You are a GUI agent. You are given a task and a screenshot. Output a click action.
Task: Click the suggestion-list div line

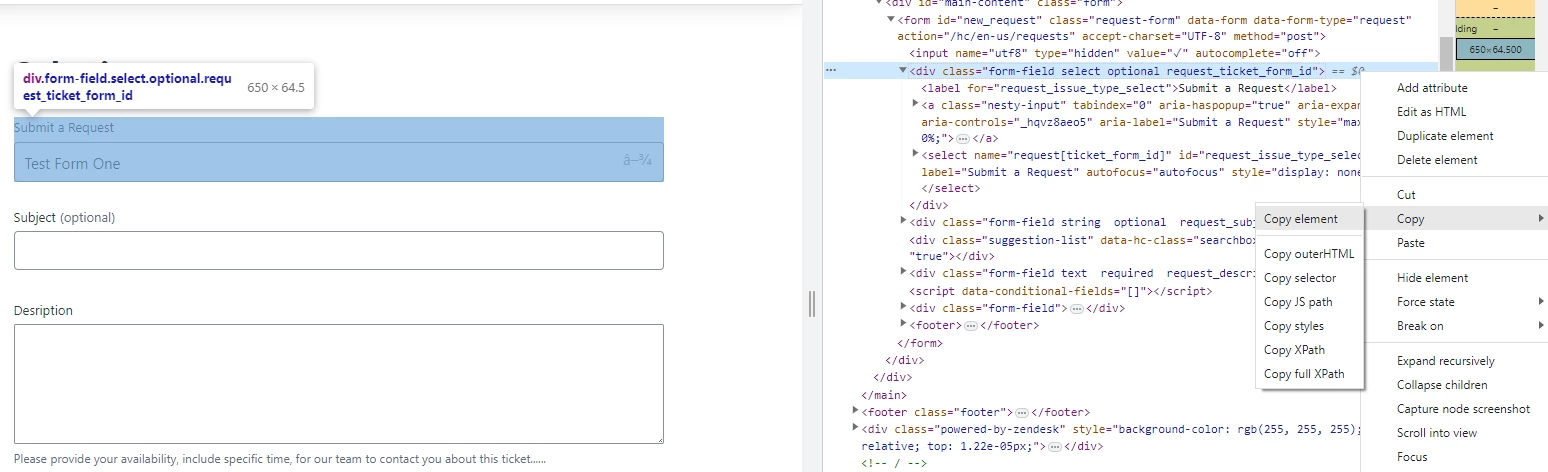1083,248
